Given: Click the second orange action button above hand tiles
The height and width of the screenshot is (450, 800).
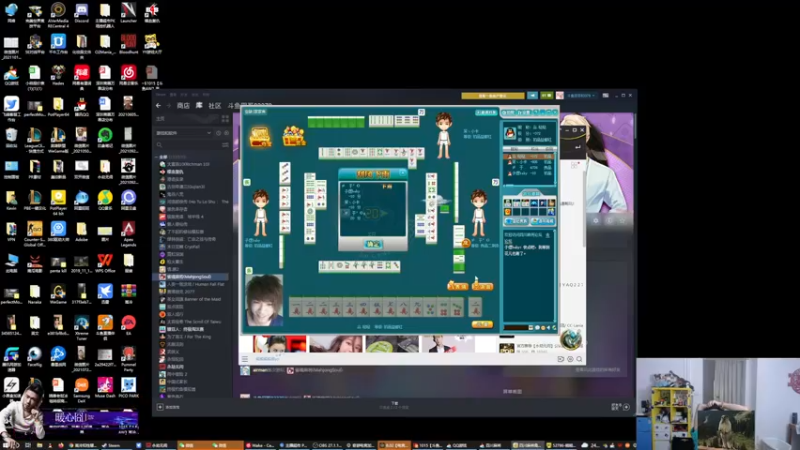Looking at the screenshot, I should 482,286.
